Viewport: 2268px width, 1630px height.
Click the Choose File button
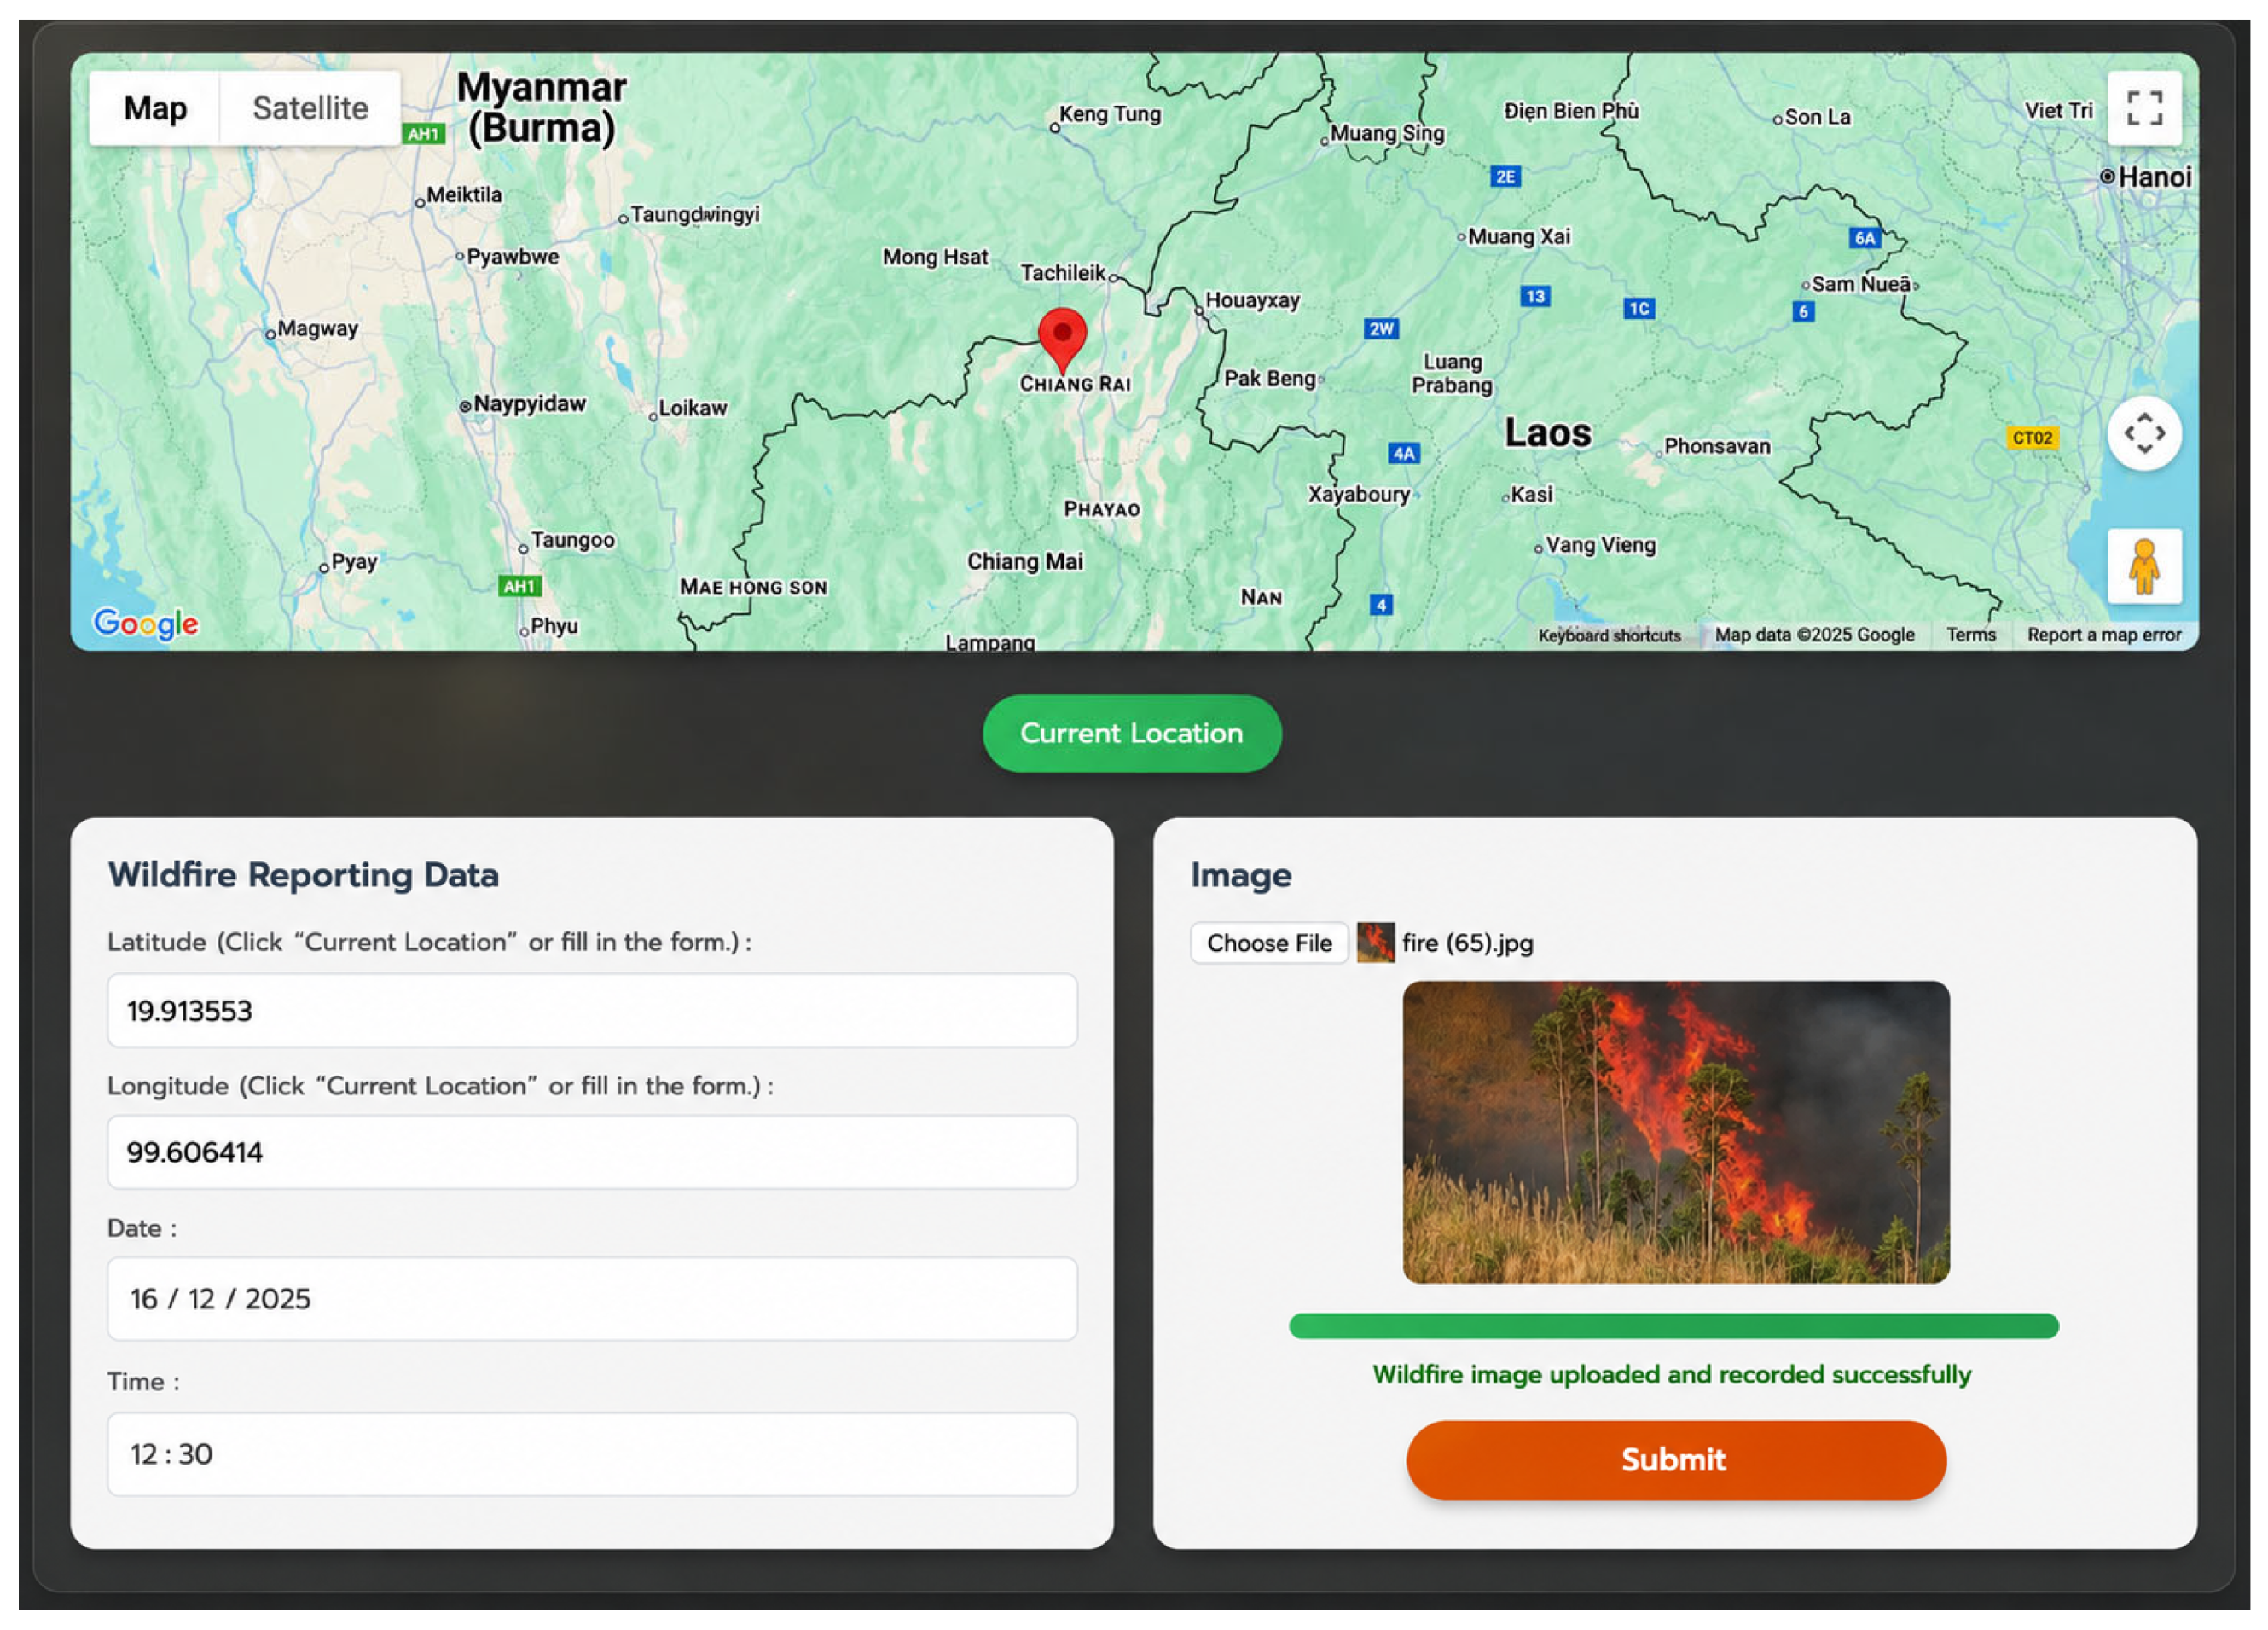click(1269, 943)
